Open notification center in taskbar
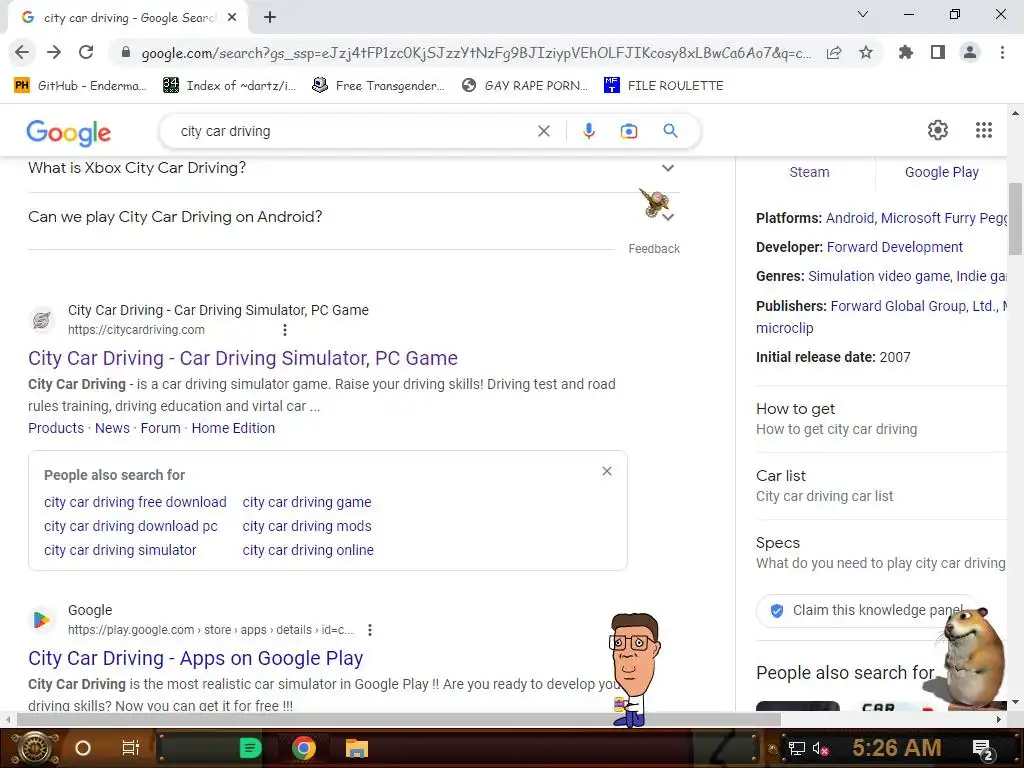This screenshot has width=1024, height=768. coord(983,749)
